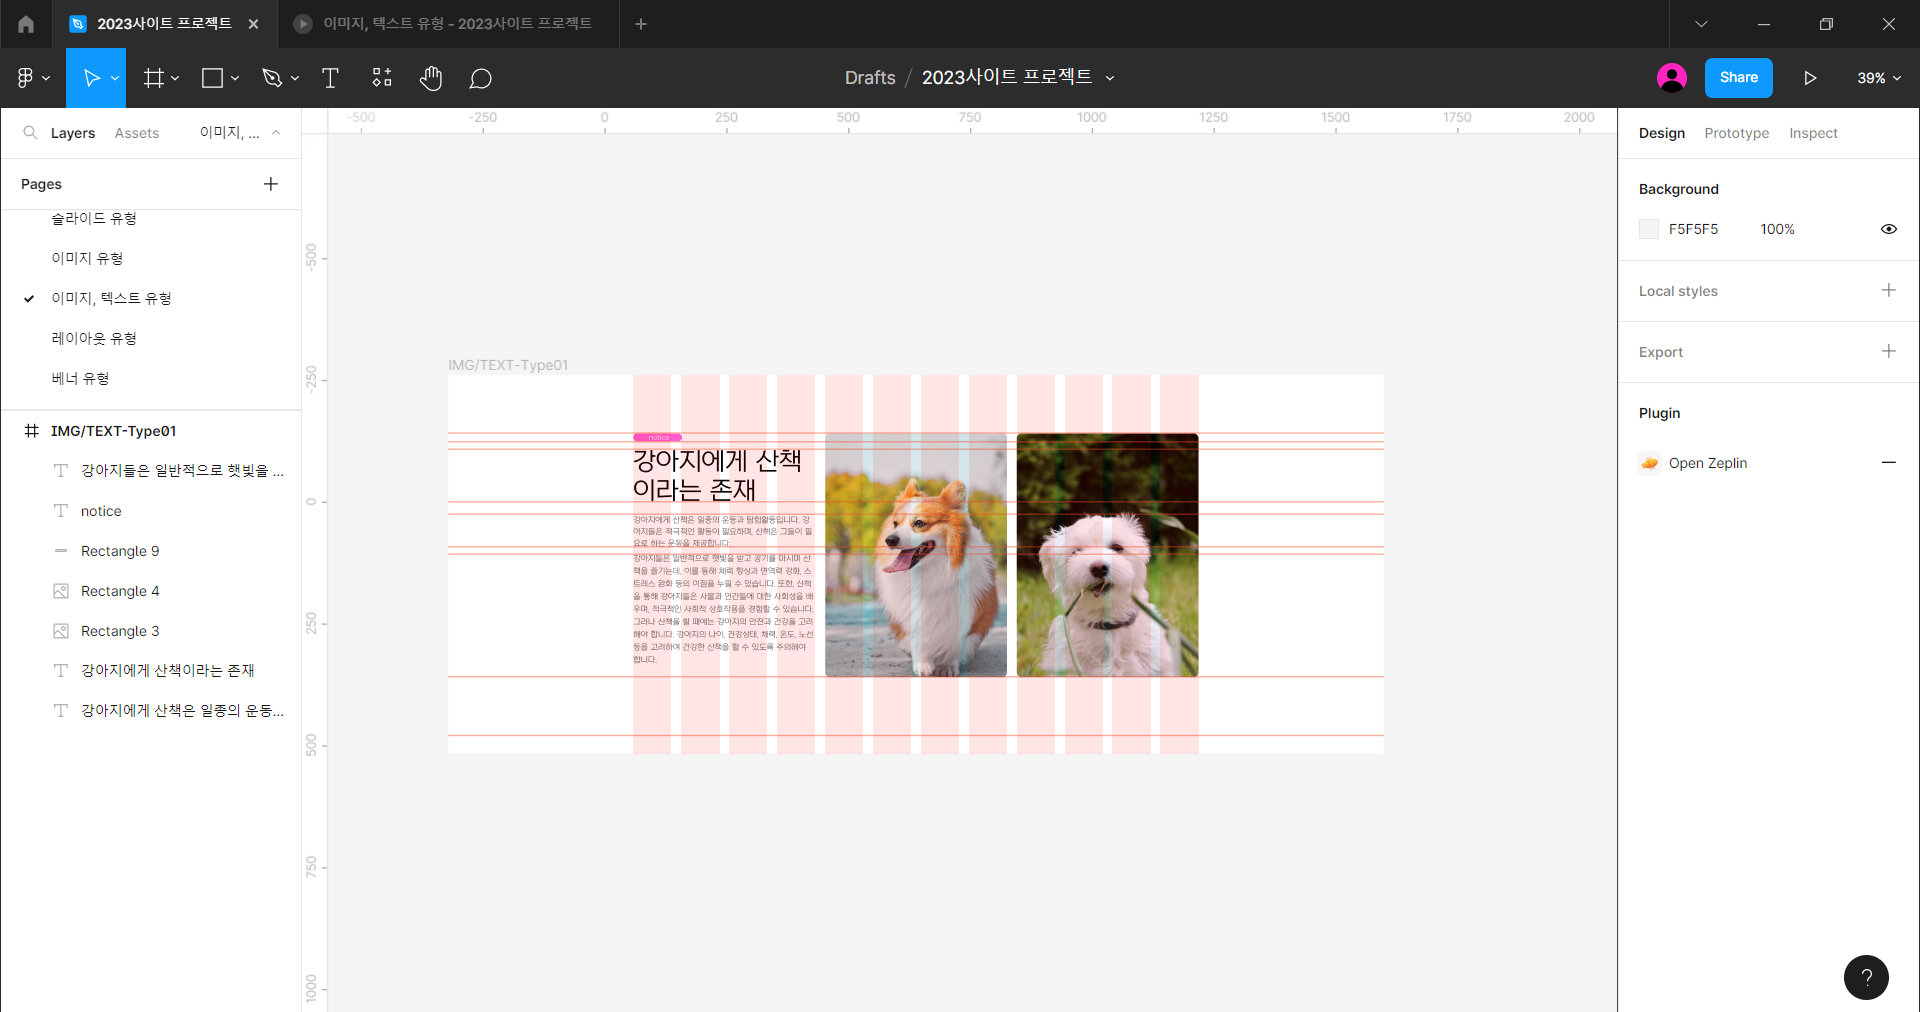
Task: Expand Pen tool options dropdown
Action: [295, 78]
